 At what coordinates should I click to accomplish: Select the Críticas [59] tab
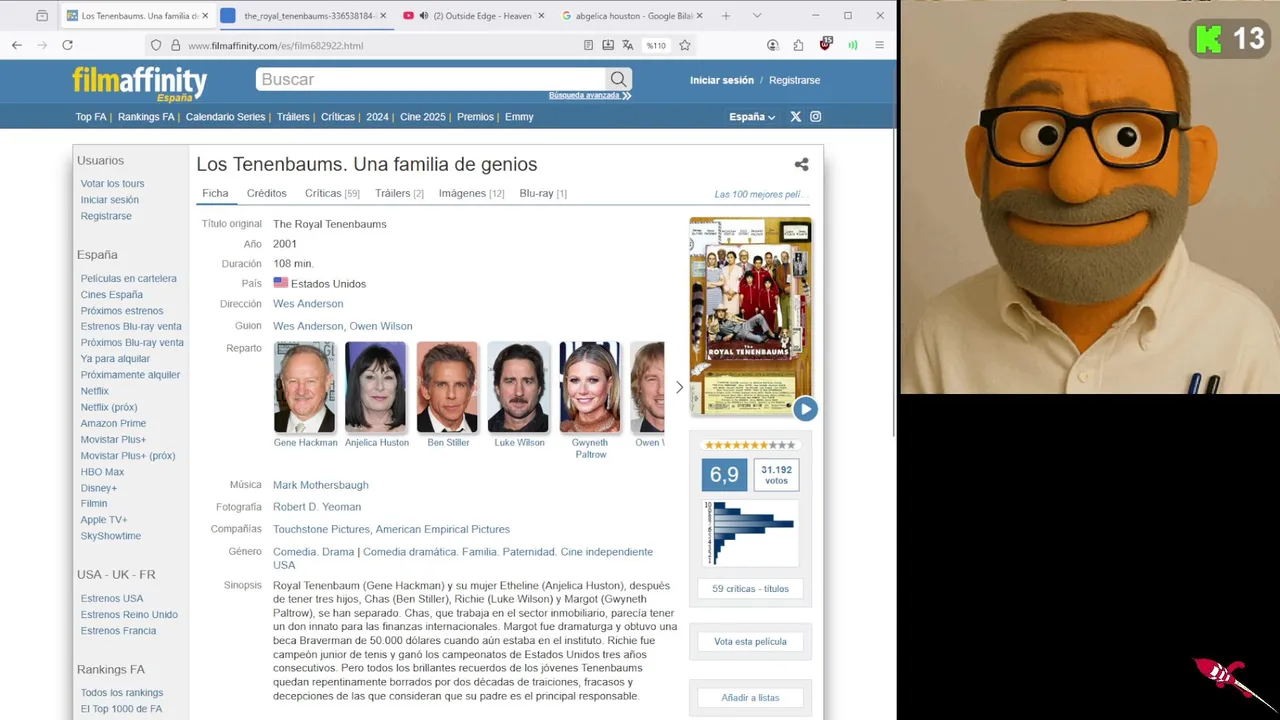[332, 193]
